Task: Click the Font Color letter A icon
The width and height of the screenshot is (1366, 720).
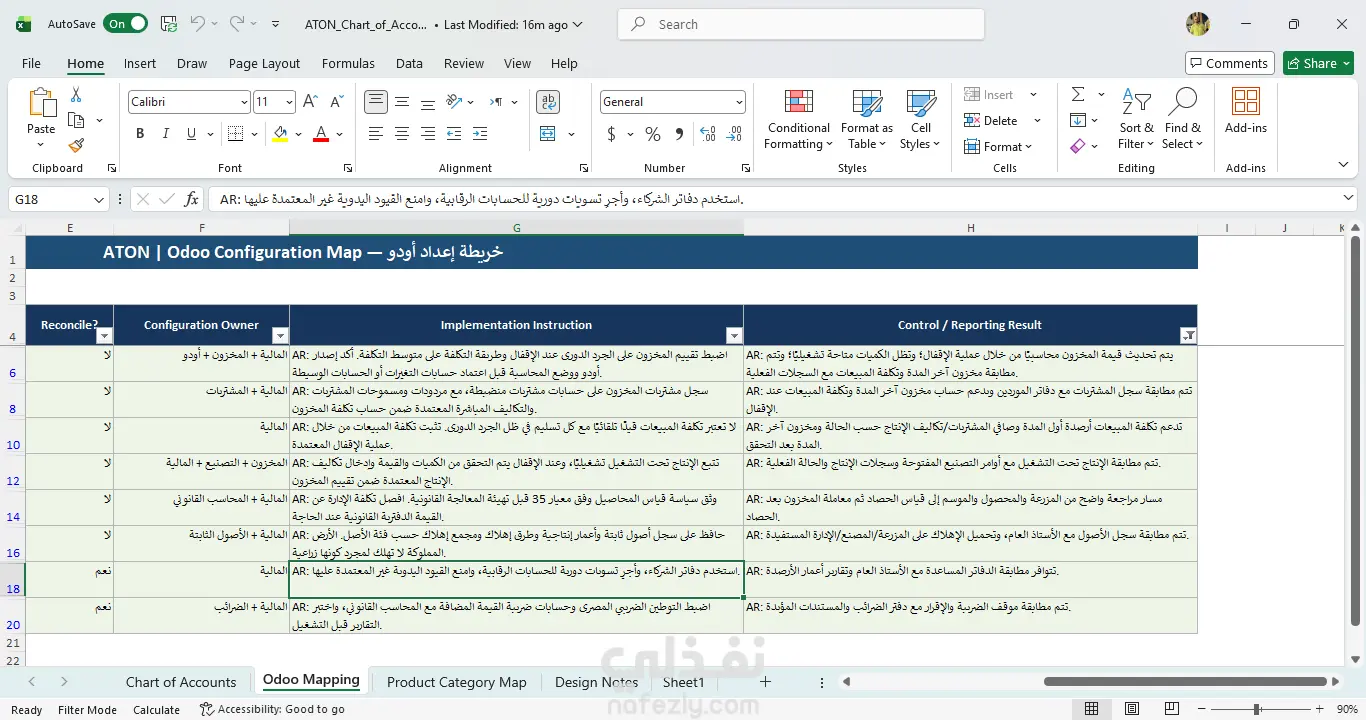Action: 321,133
